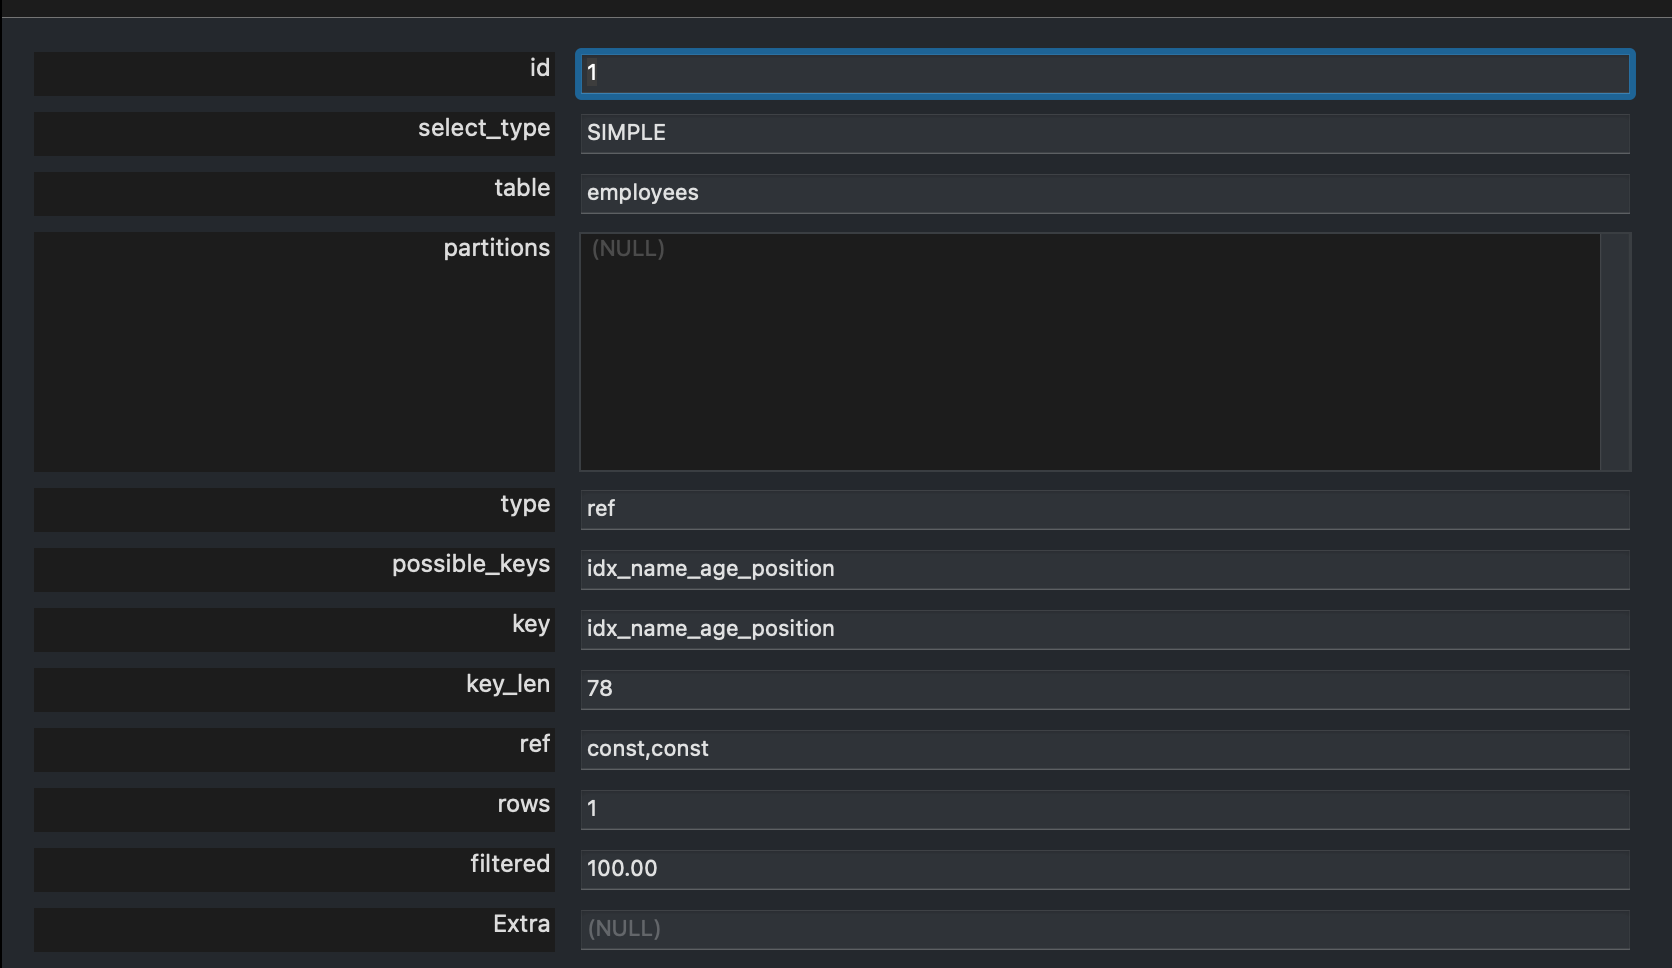Click the Extra field showing NULL
Viewport: 1672px width, 968px height.
point(1104,929)
